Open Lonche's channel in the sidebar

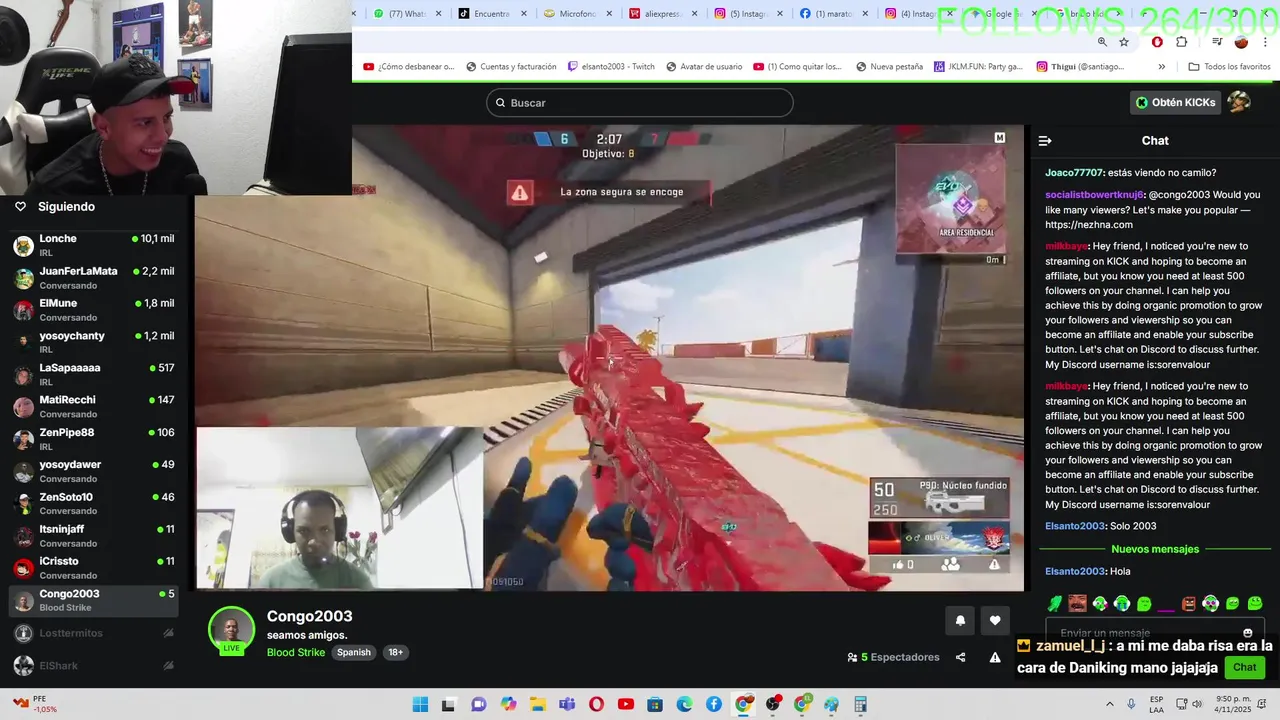[x=95, y=245]
